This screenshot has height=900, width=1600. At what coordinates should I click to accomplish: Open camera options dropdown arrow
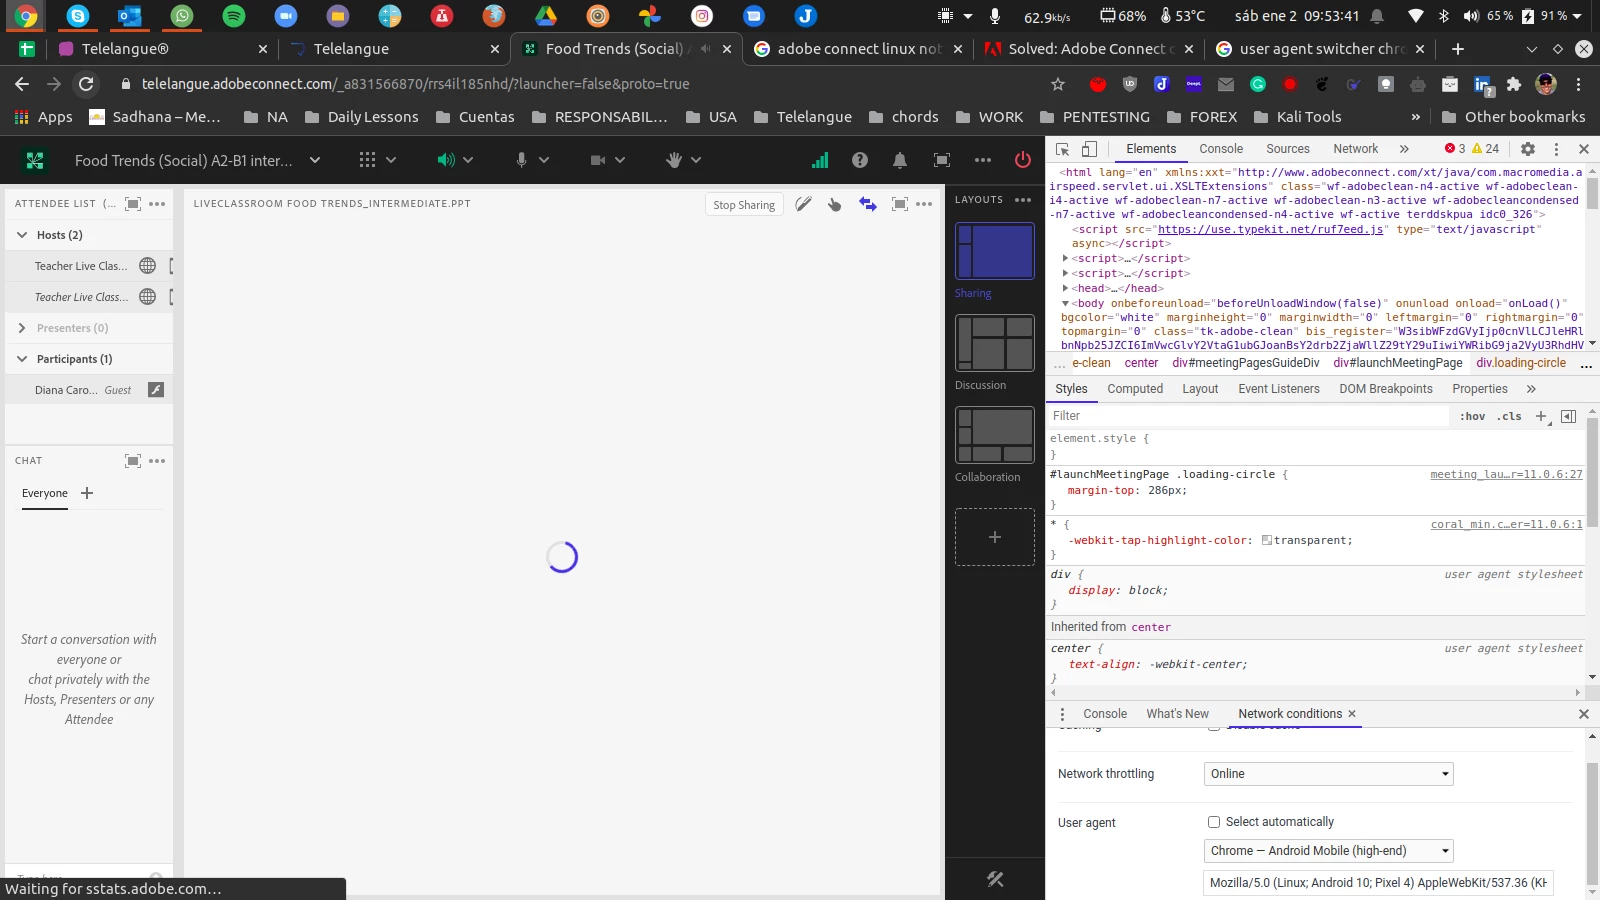click(620, 160)
